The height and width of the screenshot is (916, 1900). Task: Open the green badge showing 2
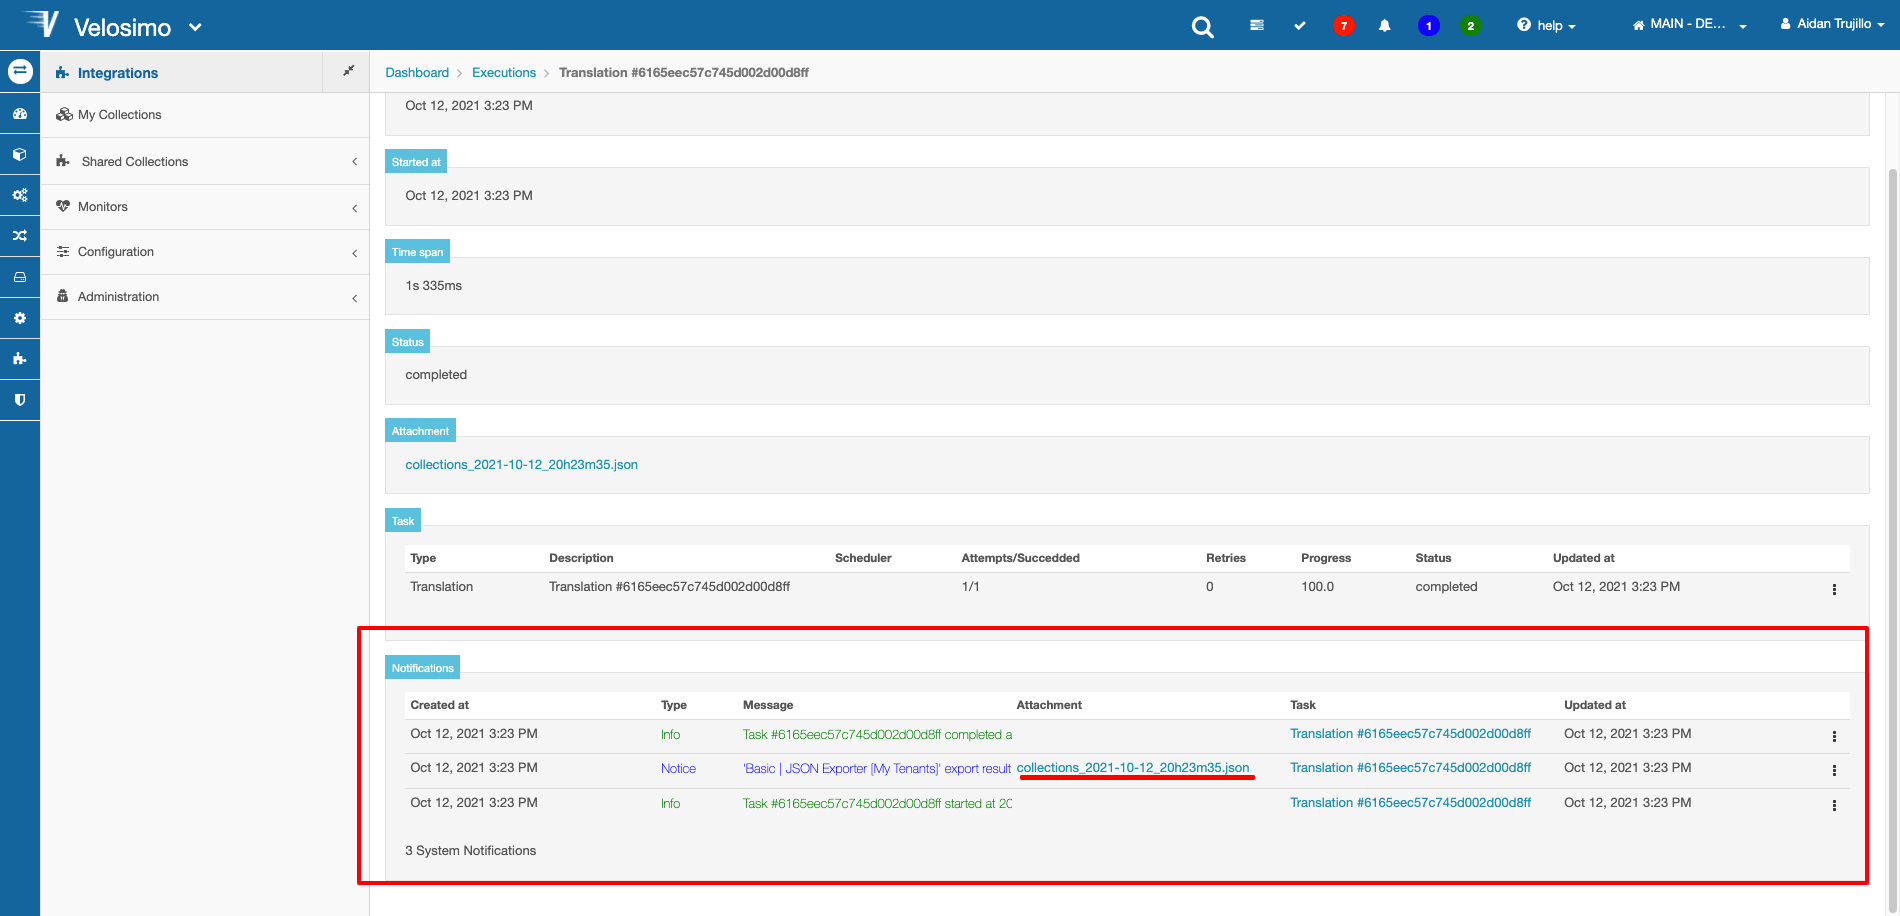click(1471, 25)
